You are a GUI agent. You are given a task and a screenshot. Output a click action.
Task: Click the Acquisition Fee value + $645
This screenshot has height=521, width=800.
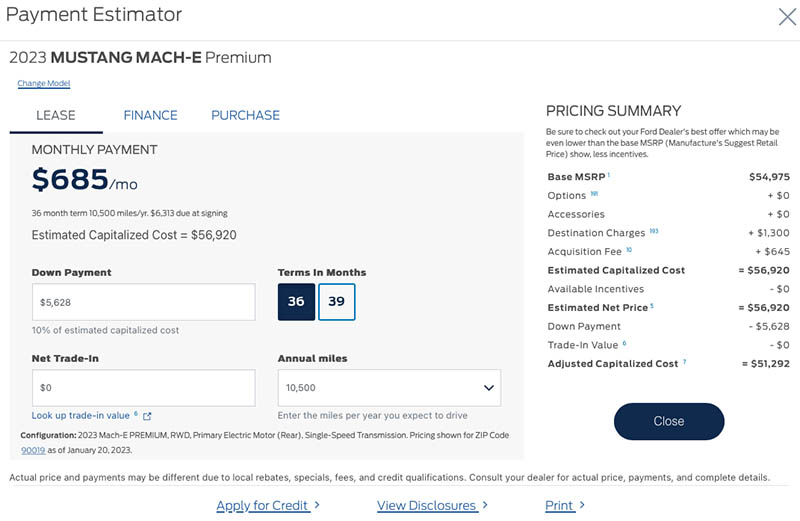tap(772, 252)
